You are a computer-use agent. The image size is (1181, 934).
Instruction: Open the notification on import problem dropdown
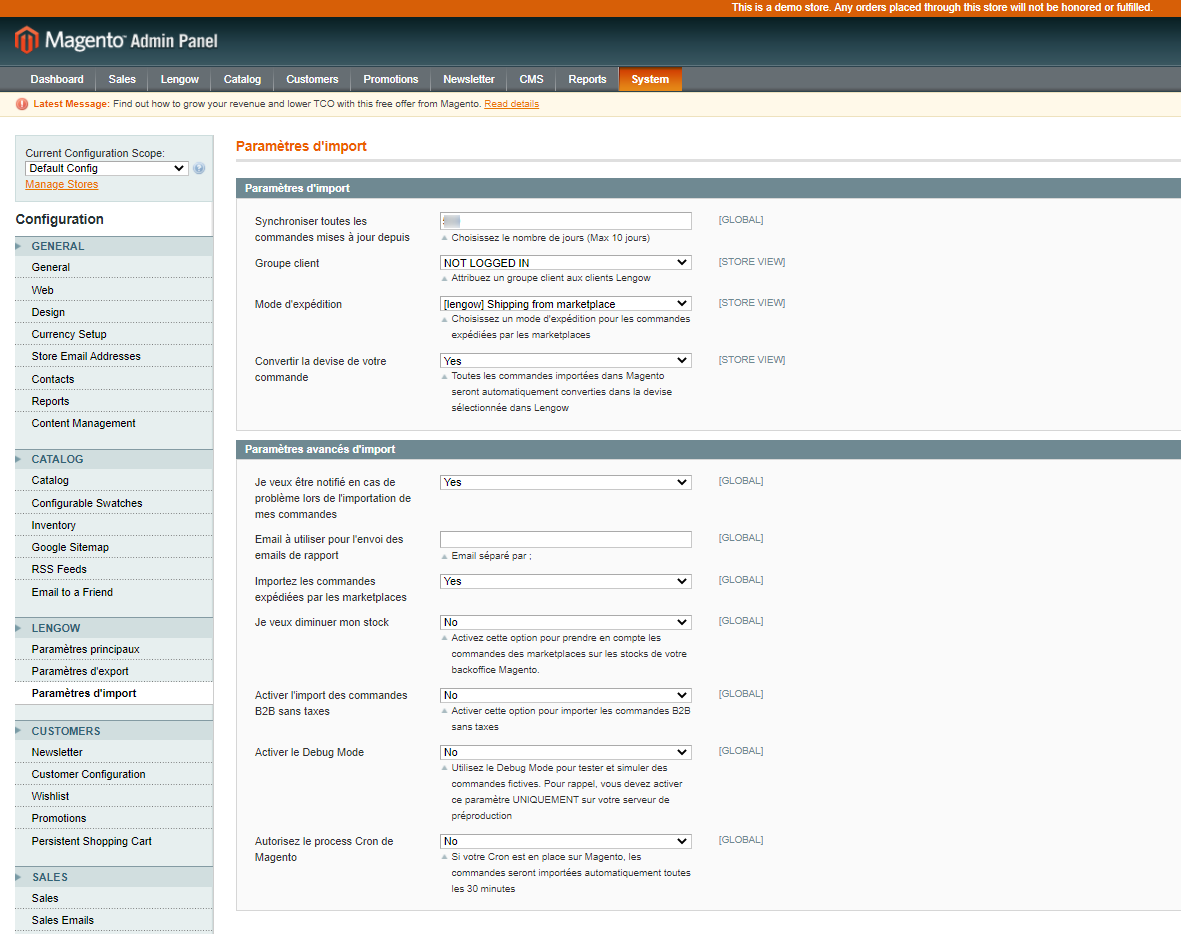pos(566,482)
